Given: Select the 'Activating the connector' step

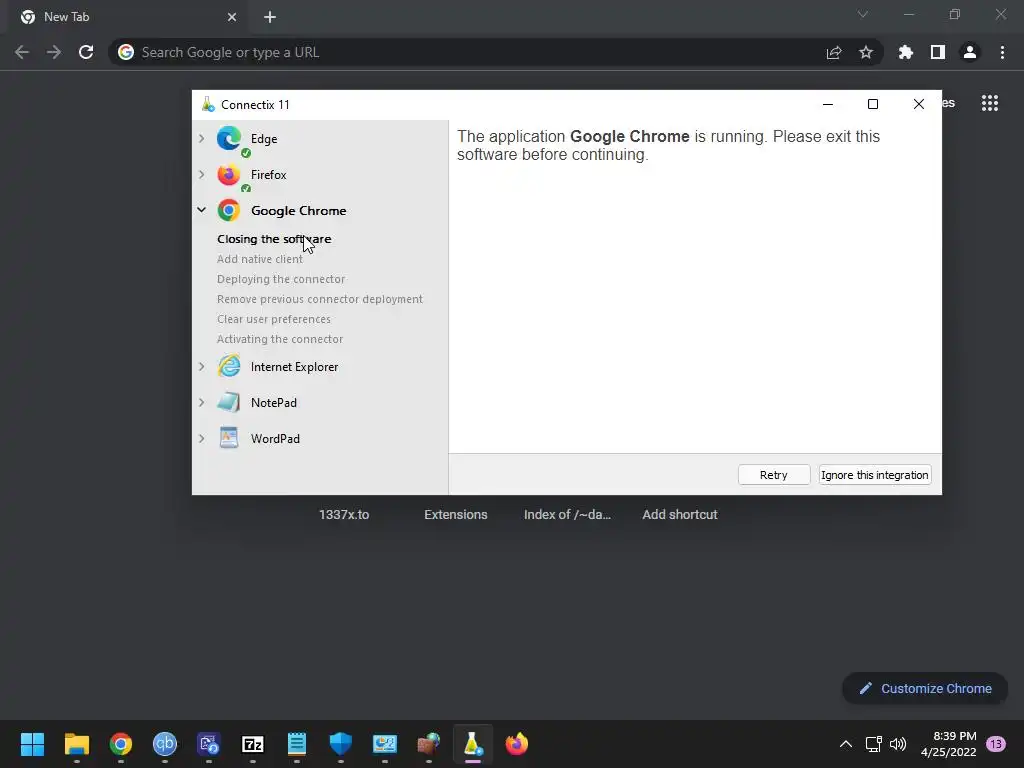Looking at the screenshot, I should click(x=280, y=339).
